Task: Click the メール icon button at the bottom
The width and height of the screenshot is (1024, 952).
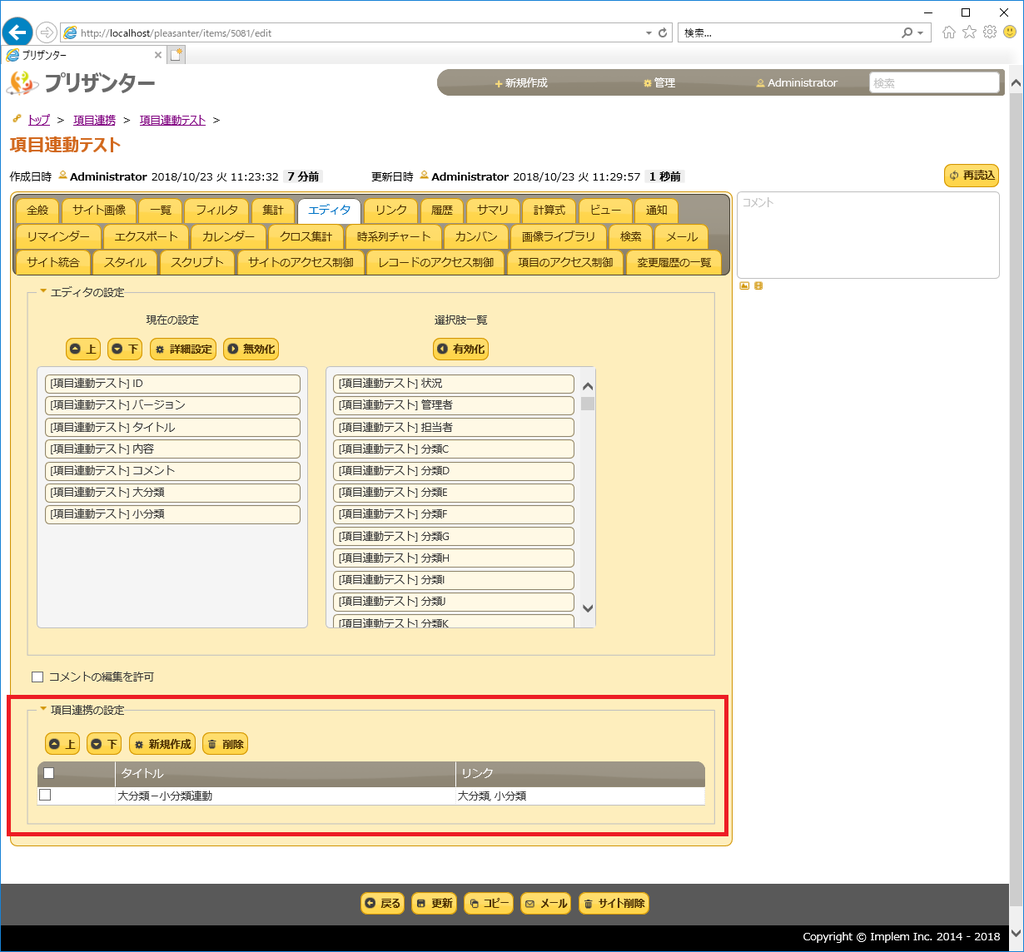Action: click(545, 902)
